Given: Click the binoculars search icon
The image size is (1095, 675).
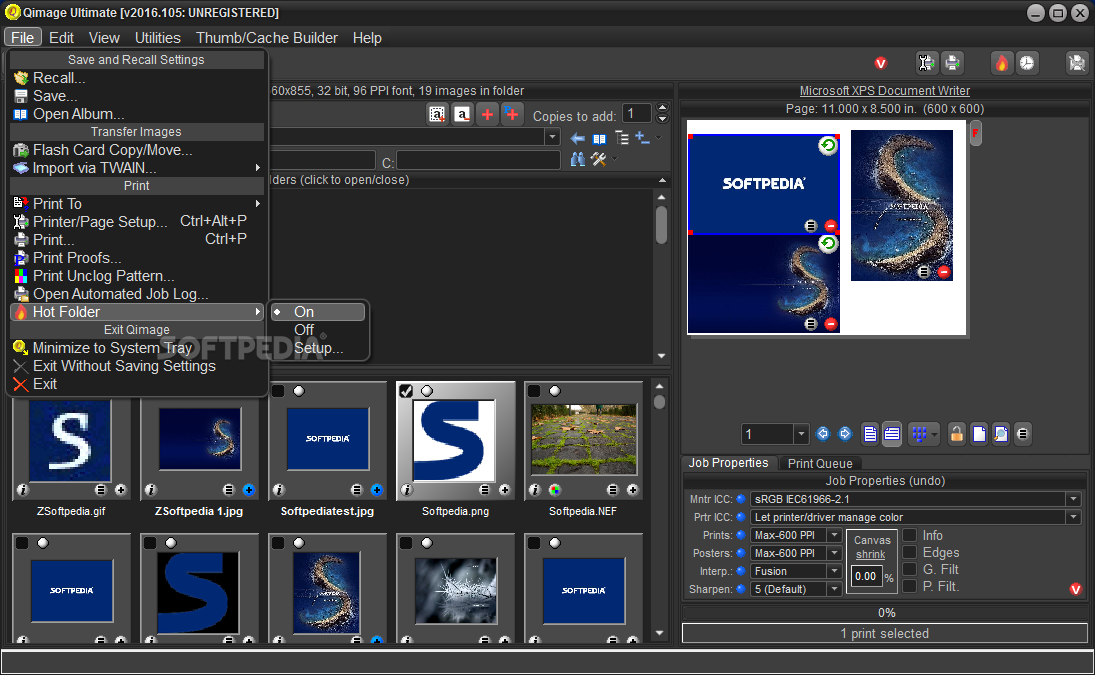Looking at the screenshot, I should click(x=578, y=159).
